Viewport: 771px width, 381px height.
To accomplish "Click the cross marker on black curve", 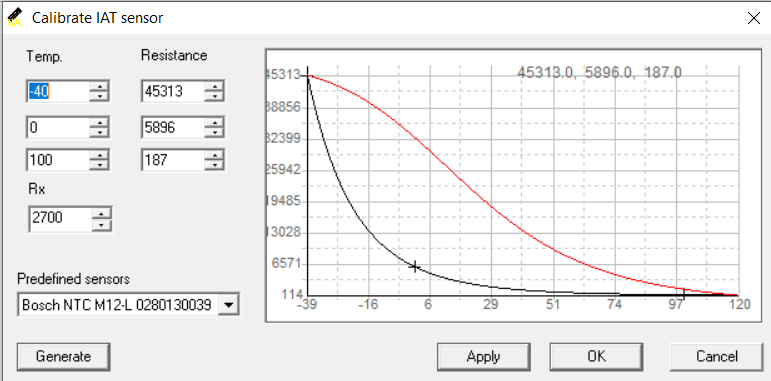I will (415, 267).
